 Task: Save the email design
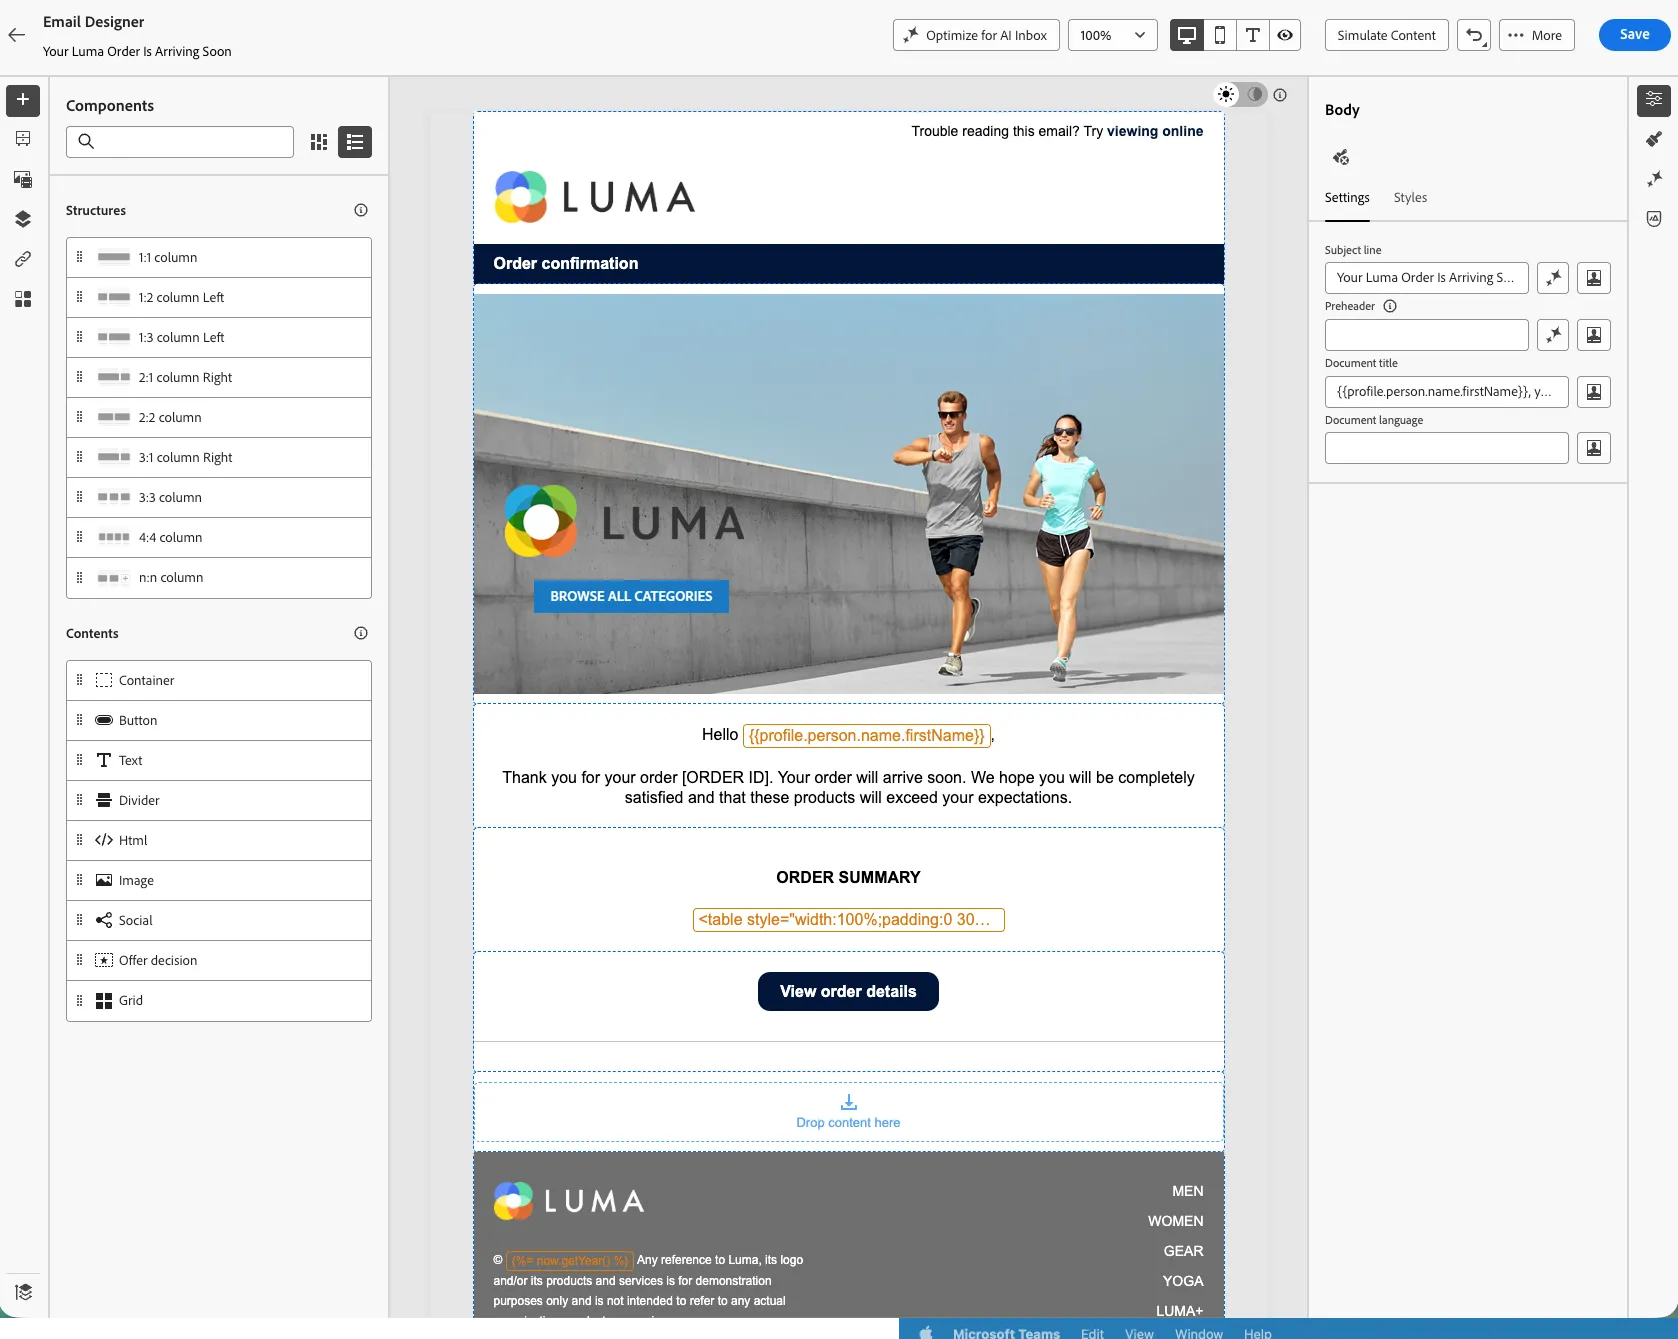click(1634, 35)
